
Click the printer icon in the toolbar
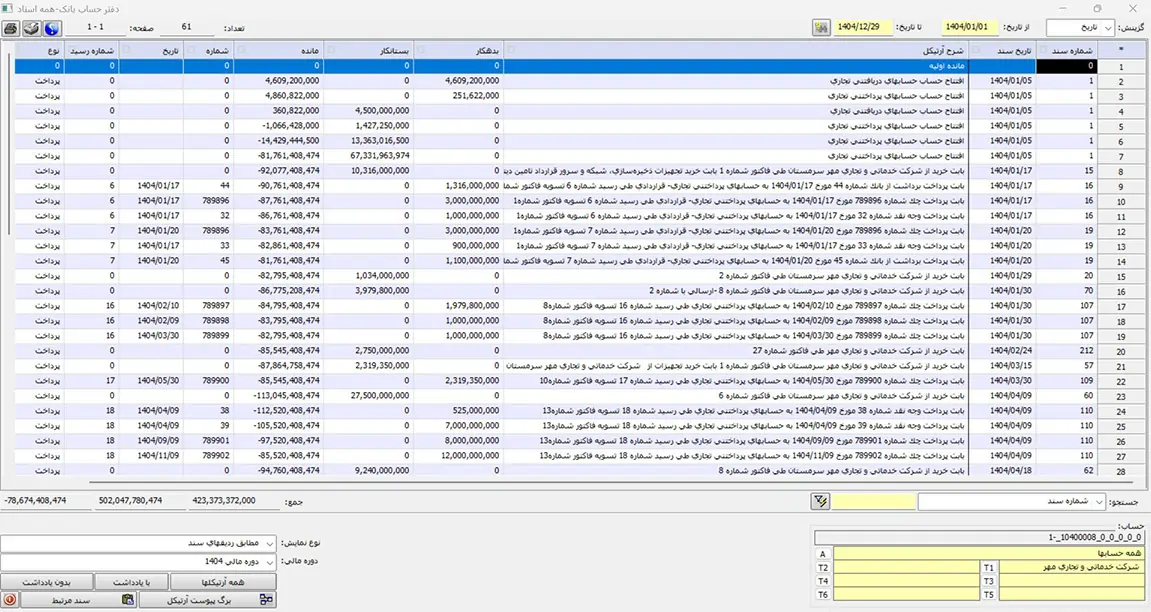11,28
